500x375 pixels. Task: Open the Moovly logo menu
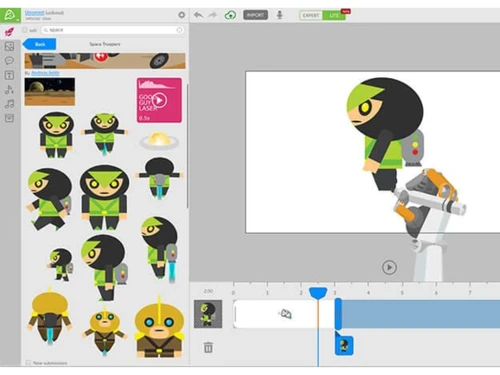click(10, 15)
